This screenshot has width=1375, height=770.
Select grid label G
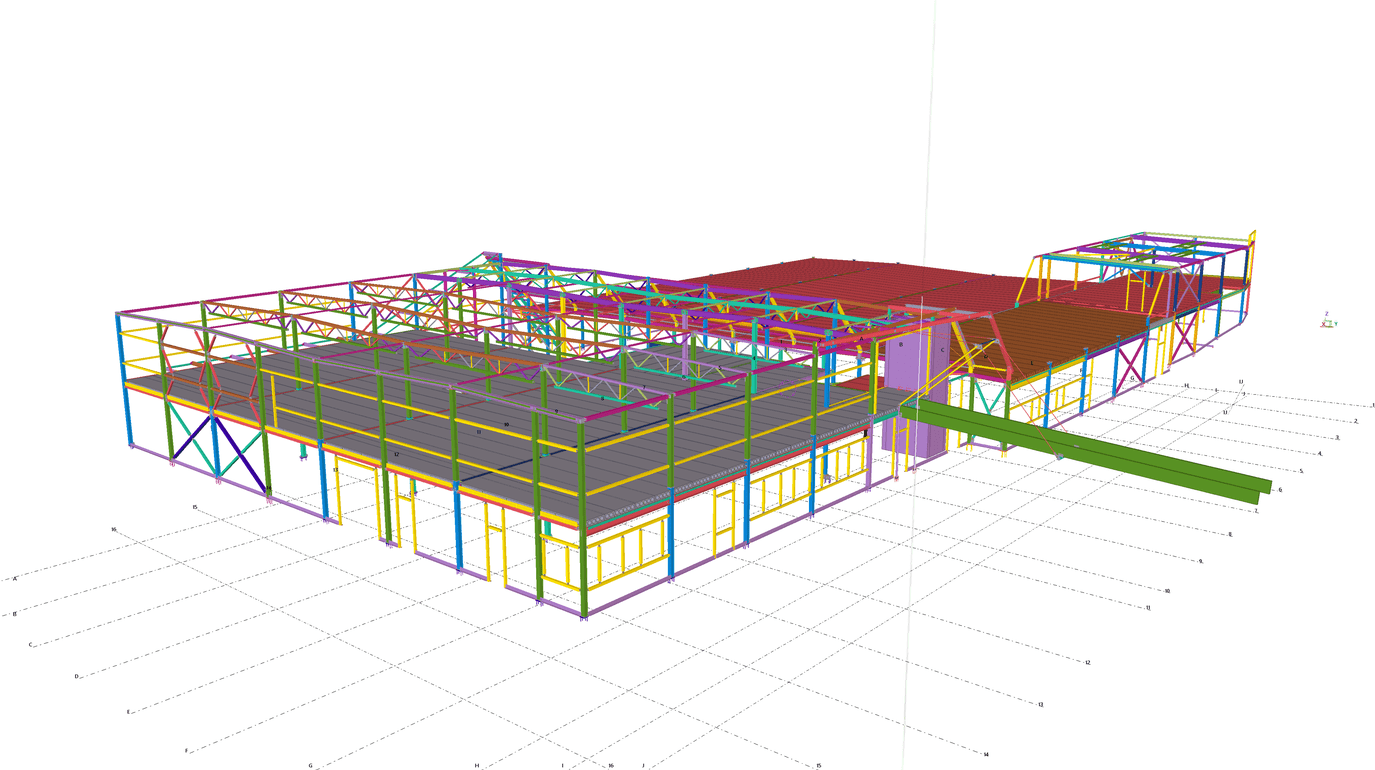pyautogui.click(x=310, y=766)
